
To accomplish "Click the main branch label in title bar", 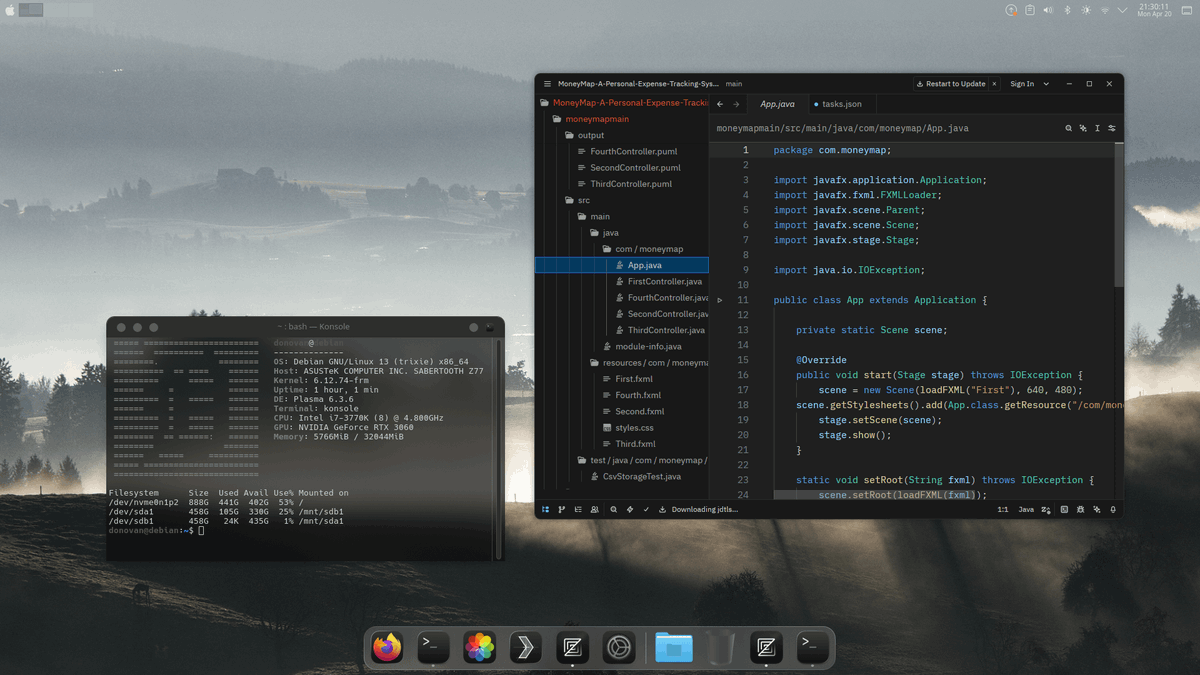I will pyautogui.click(x=734, y=84).
